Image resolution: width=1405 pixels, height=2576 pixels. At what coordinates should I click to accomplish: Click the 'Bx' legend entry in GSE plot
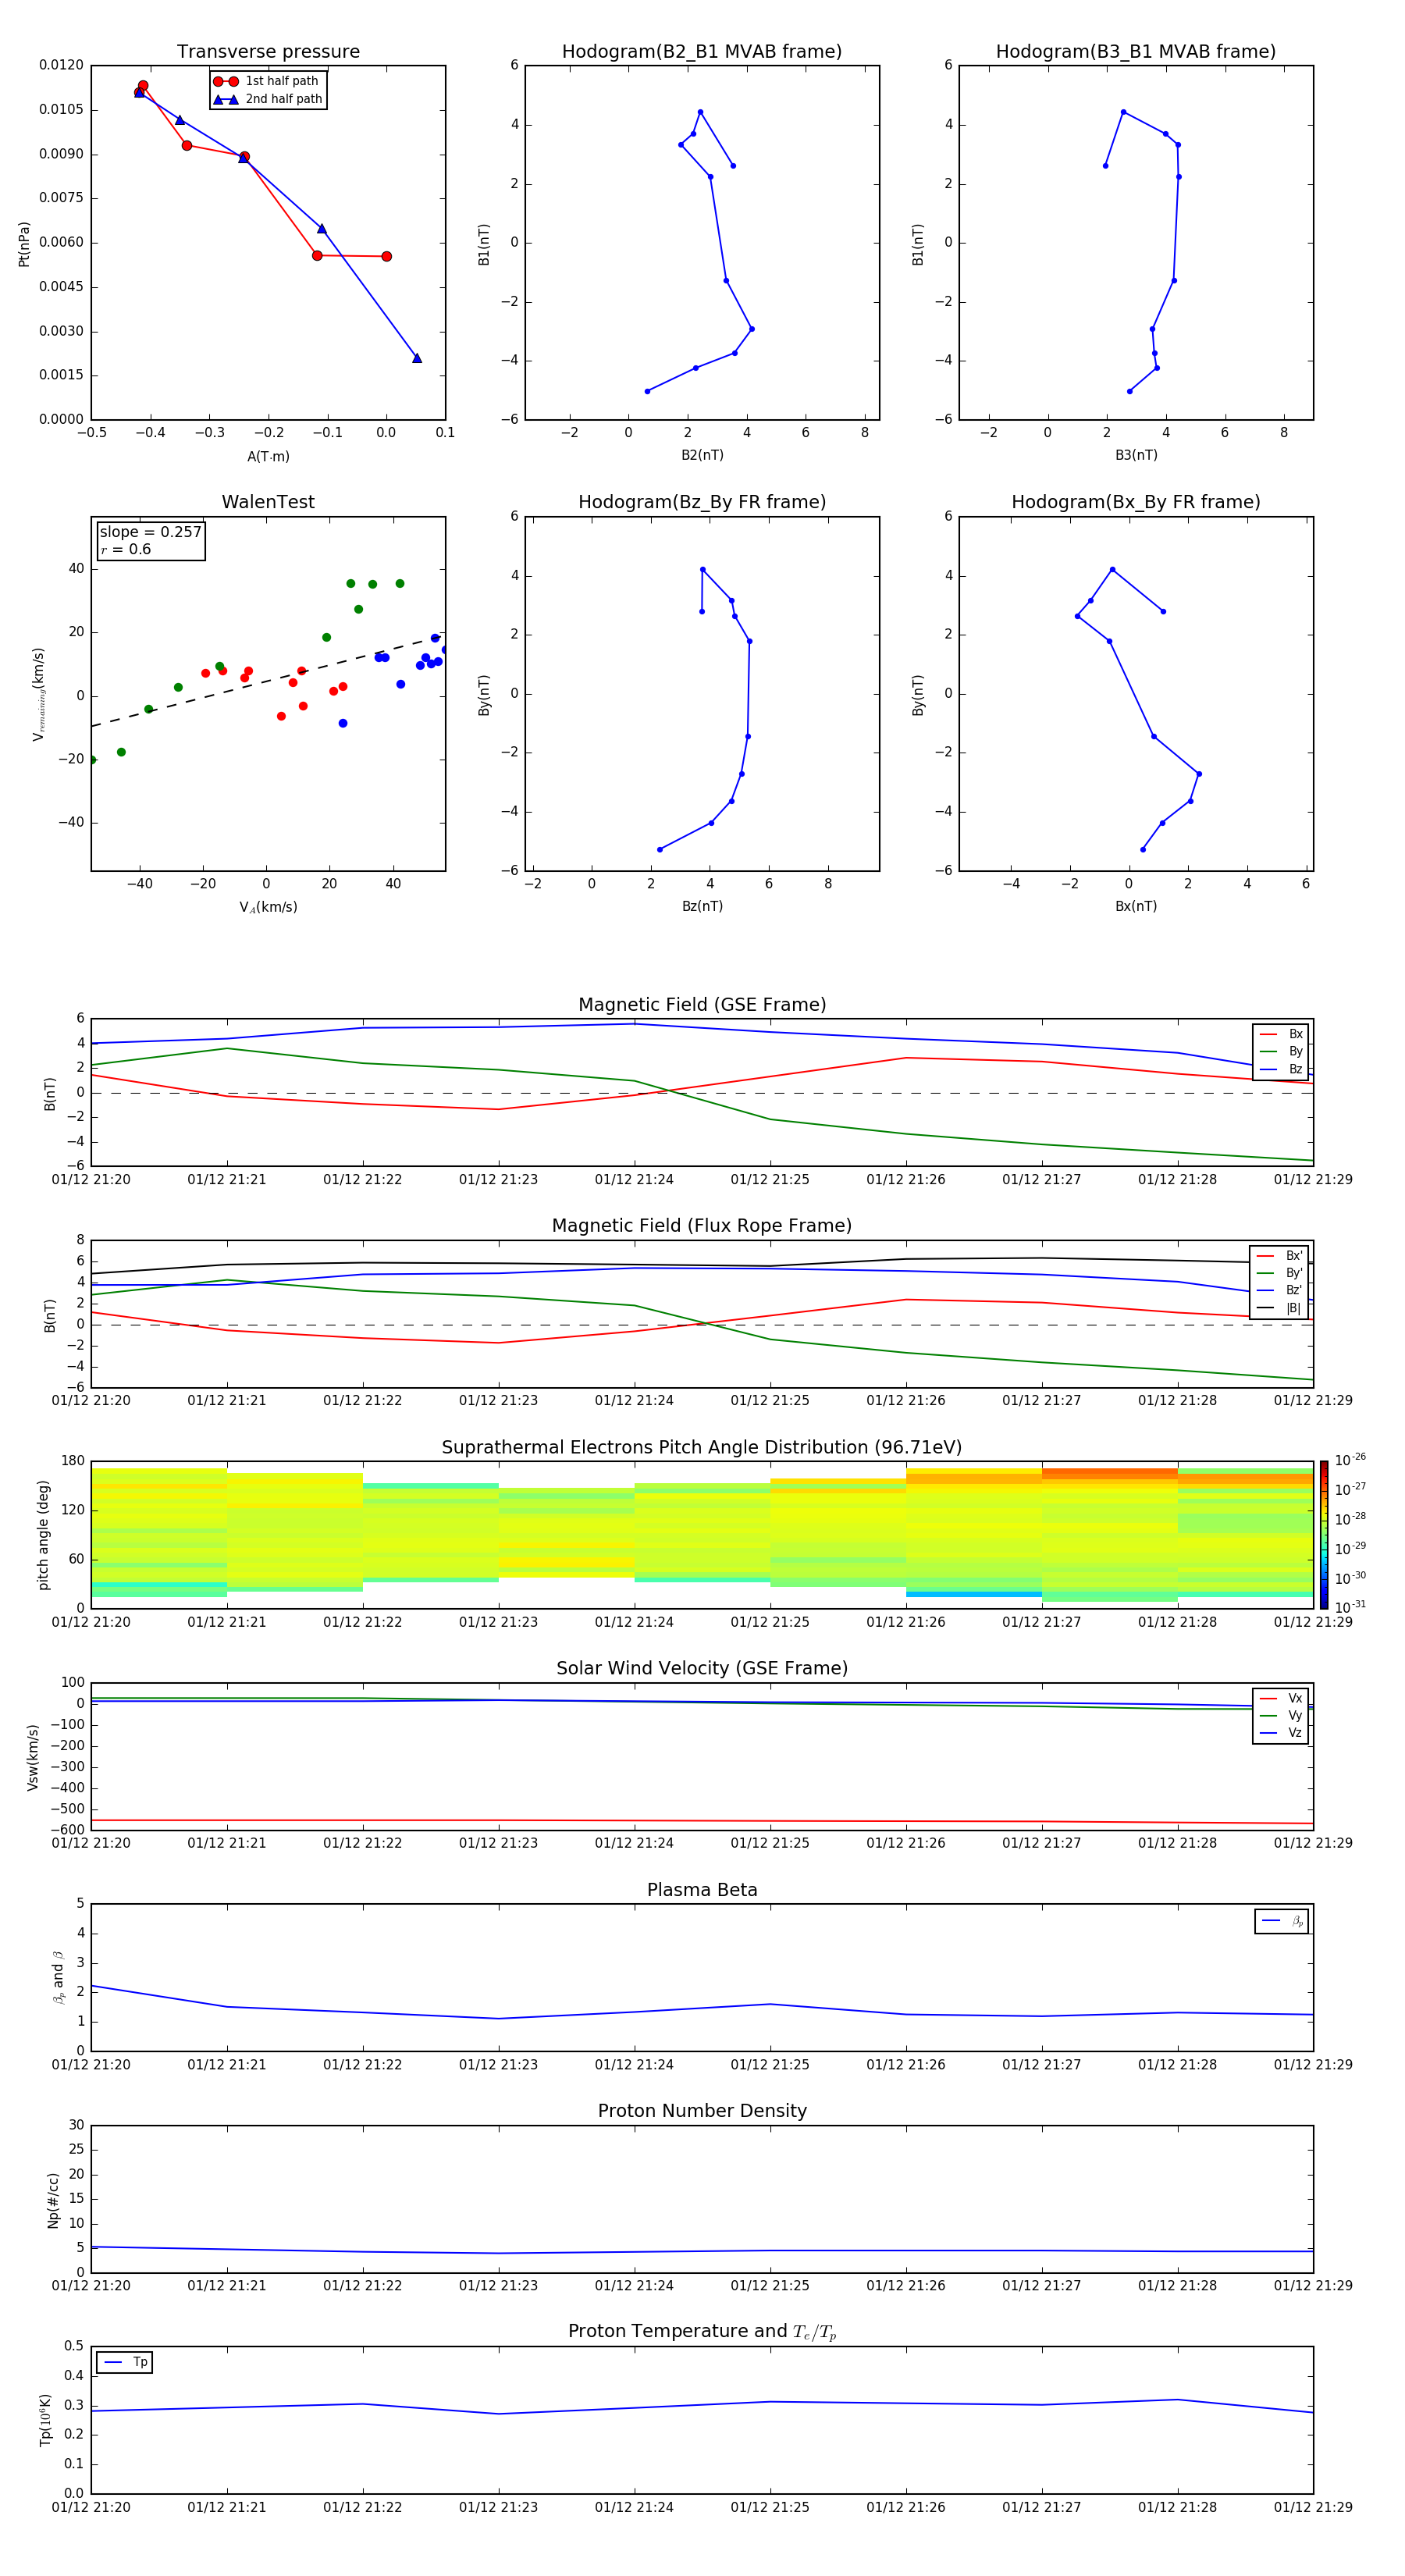1281,1034
